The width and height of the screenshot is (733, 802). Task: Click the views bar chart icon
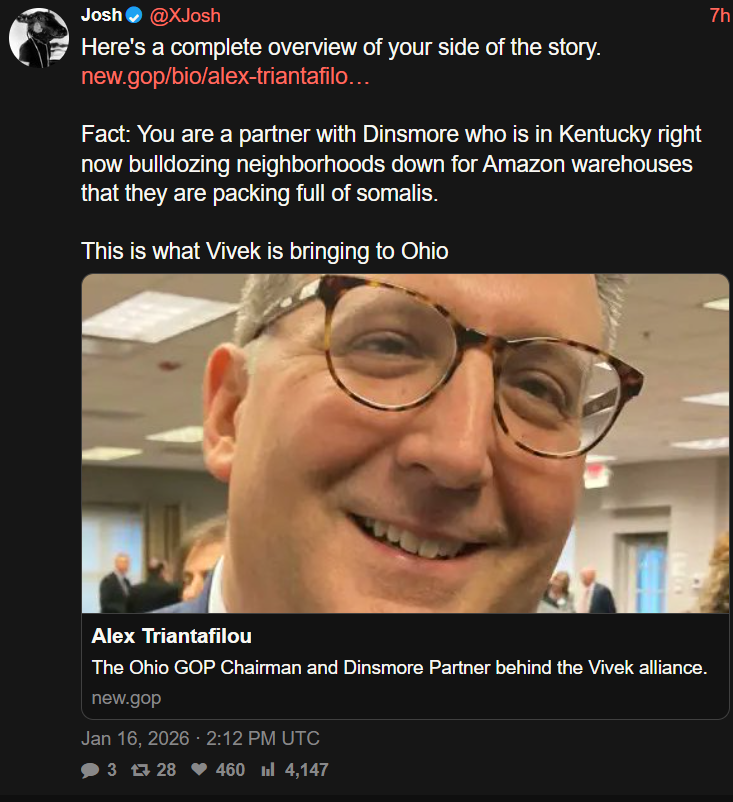[x=268, y=769]
